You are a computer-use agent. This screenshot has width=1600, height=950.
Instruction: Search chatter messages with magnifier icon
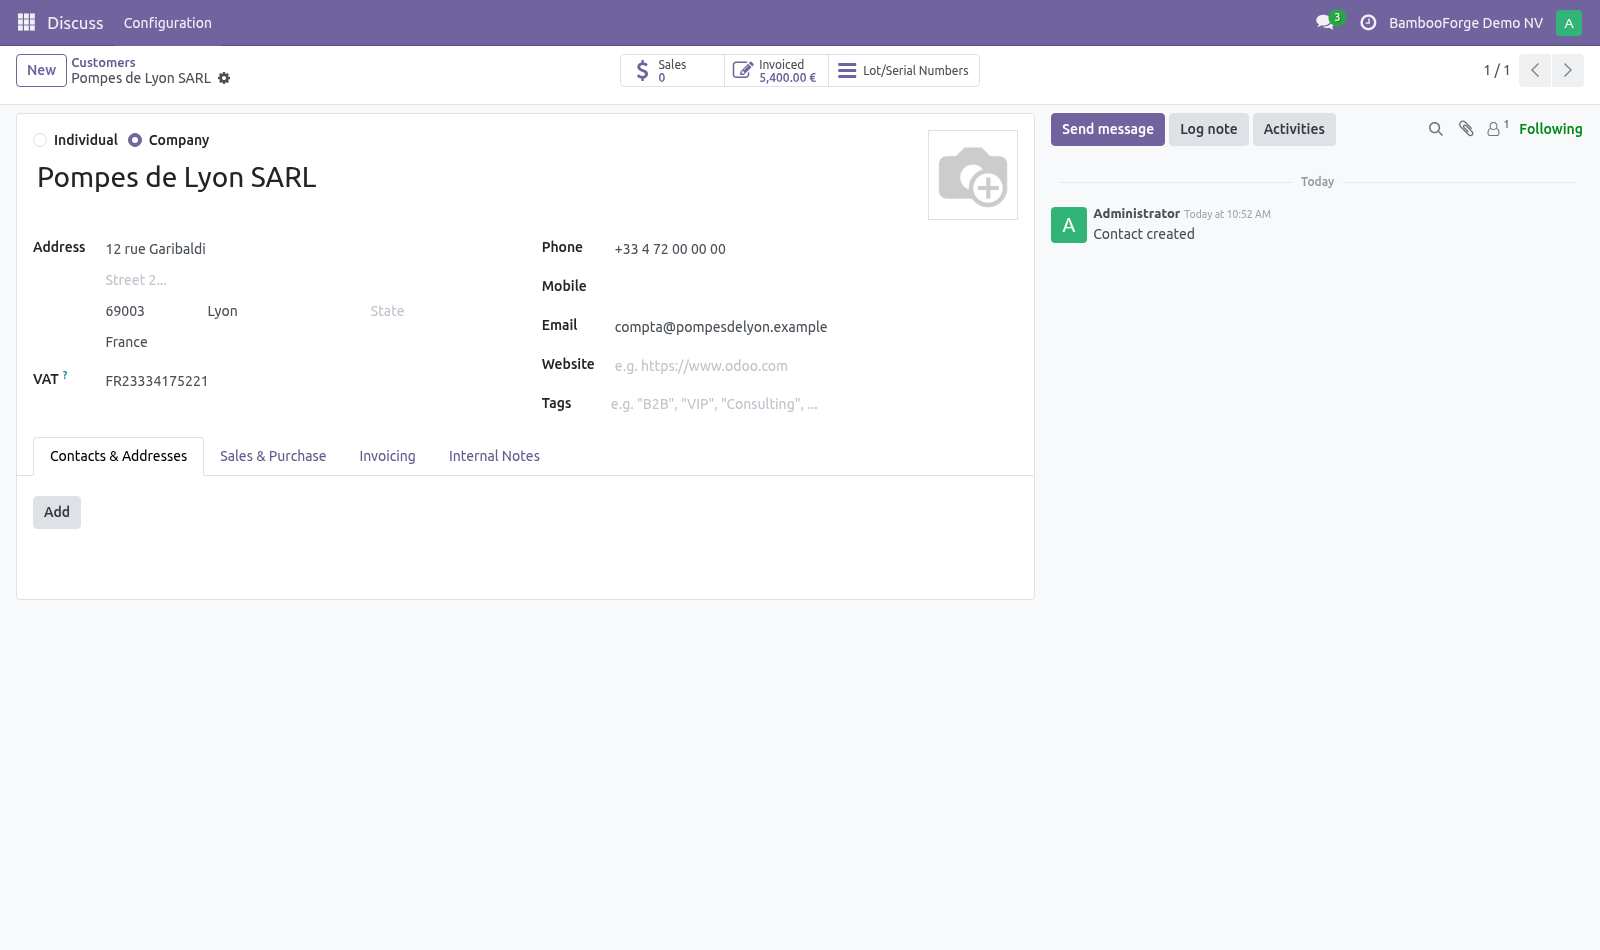(x=1436, y=129)
